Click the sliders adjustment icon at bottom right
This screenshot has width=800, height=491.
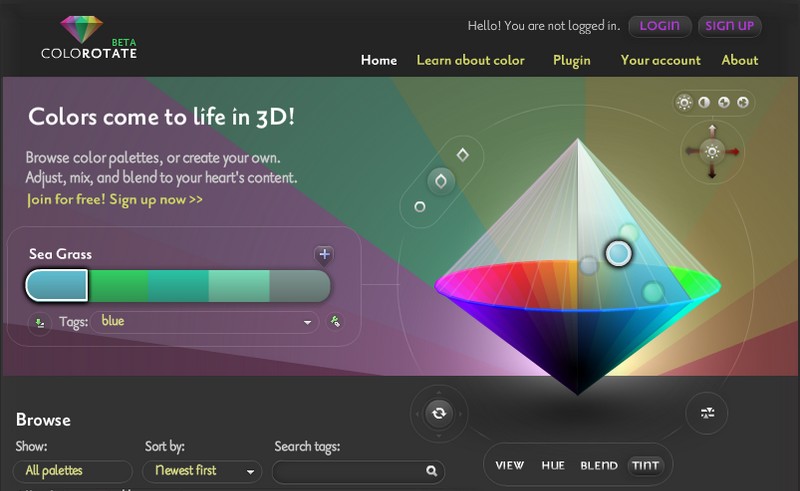point(706,413)
